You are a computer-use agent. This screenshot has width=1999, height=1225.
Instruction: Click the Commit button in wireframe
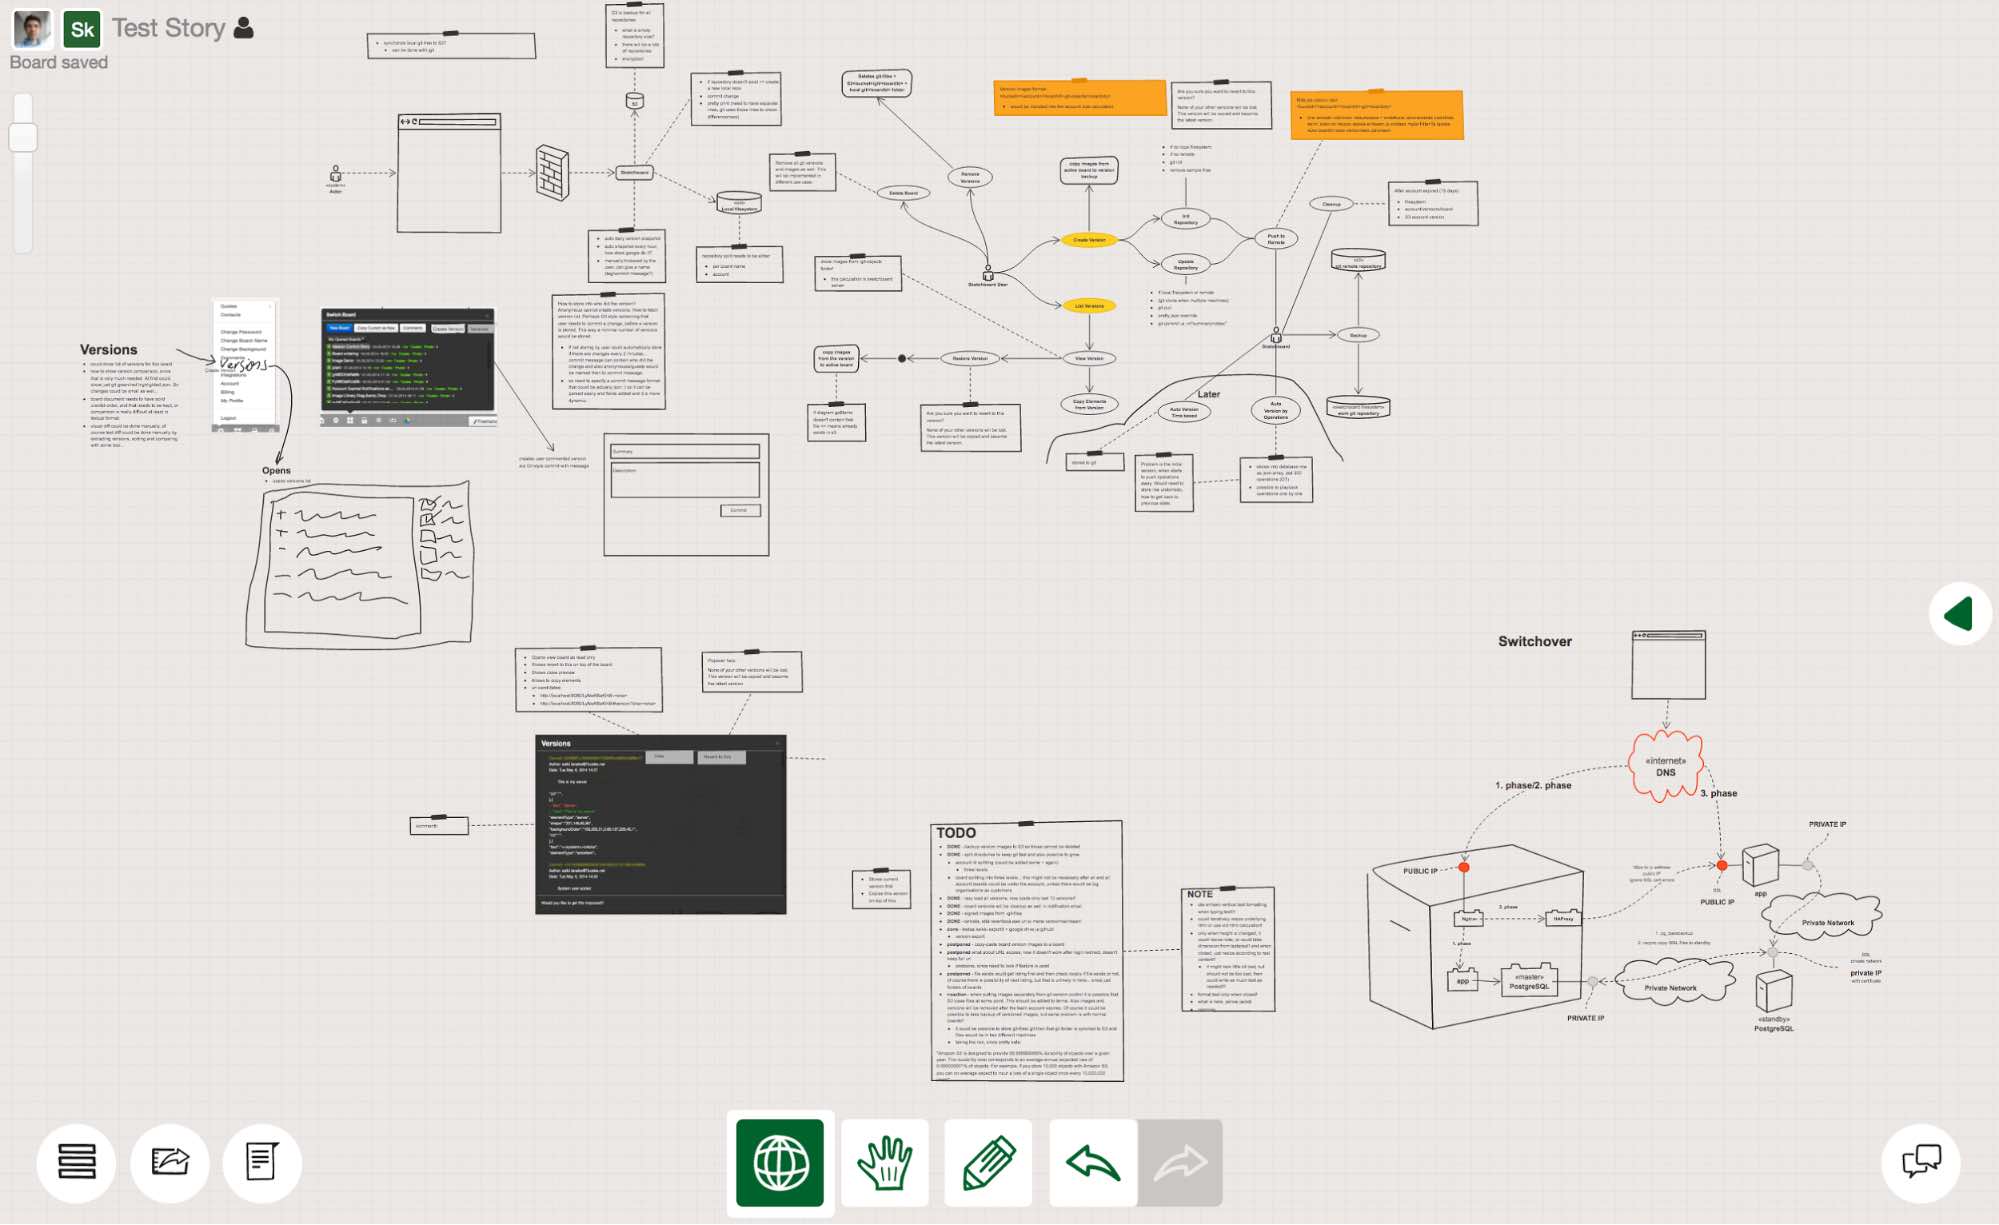pyautogui.click(x=740, y=510)
